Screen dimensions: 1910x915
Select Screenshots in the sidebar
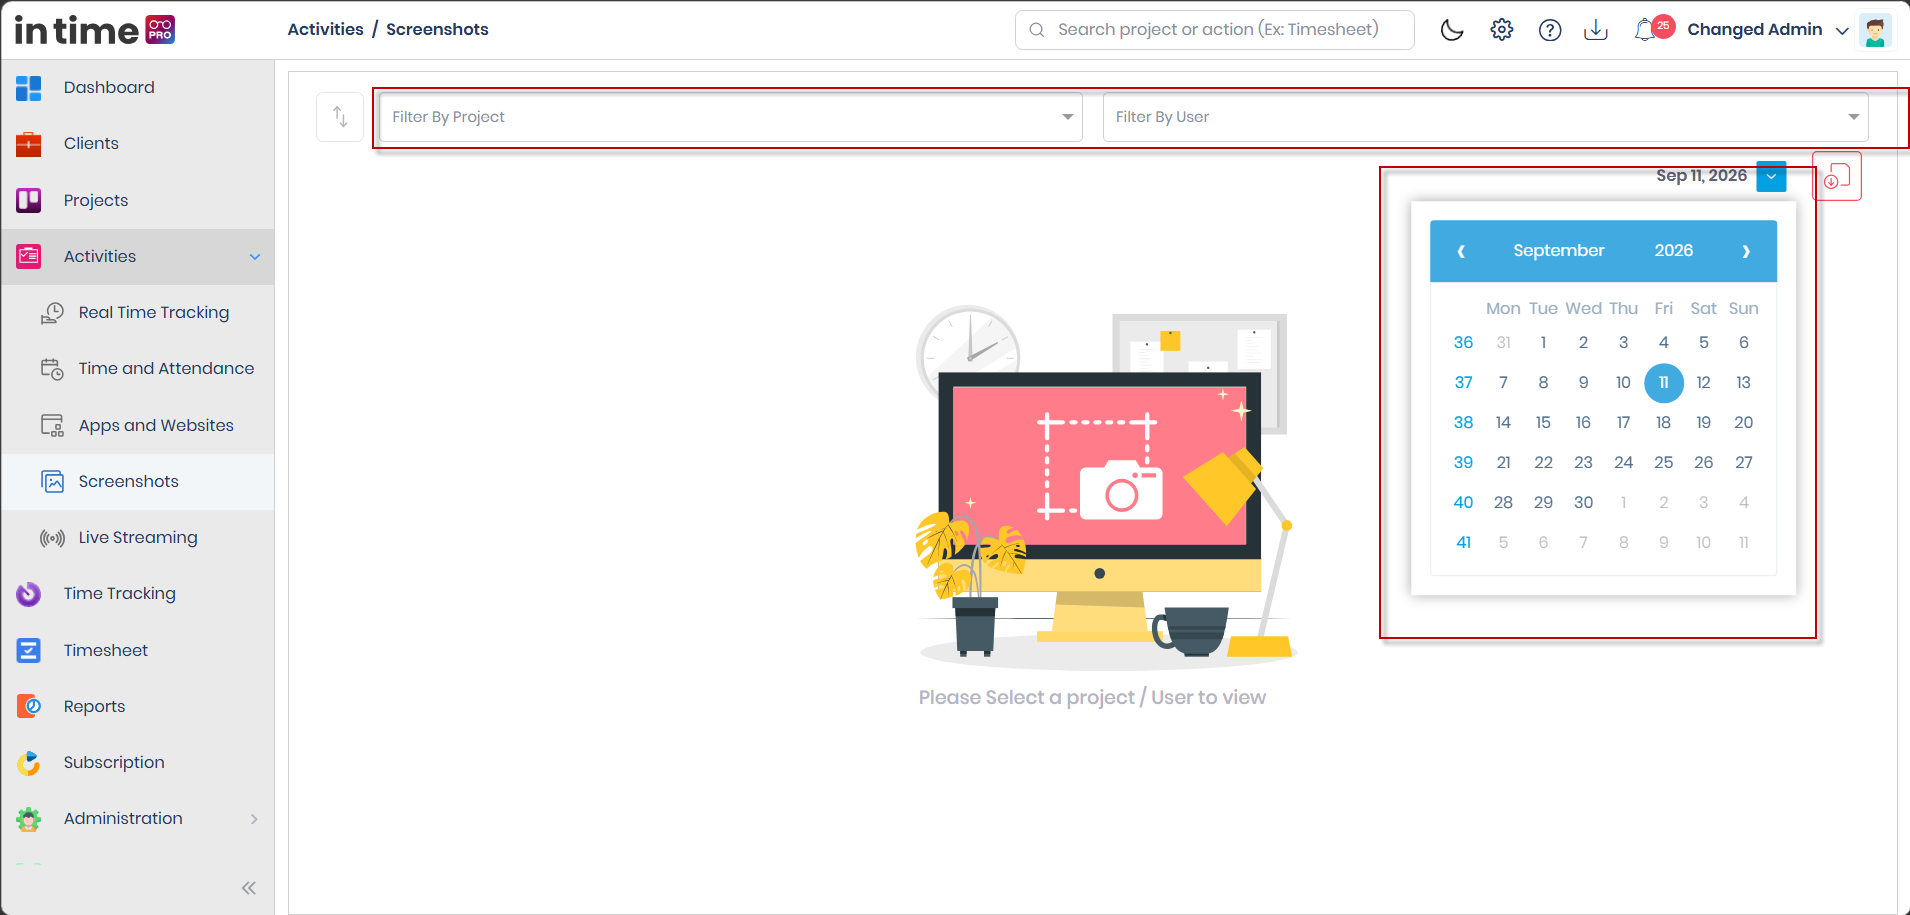tap(137, 481)
